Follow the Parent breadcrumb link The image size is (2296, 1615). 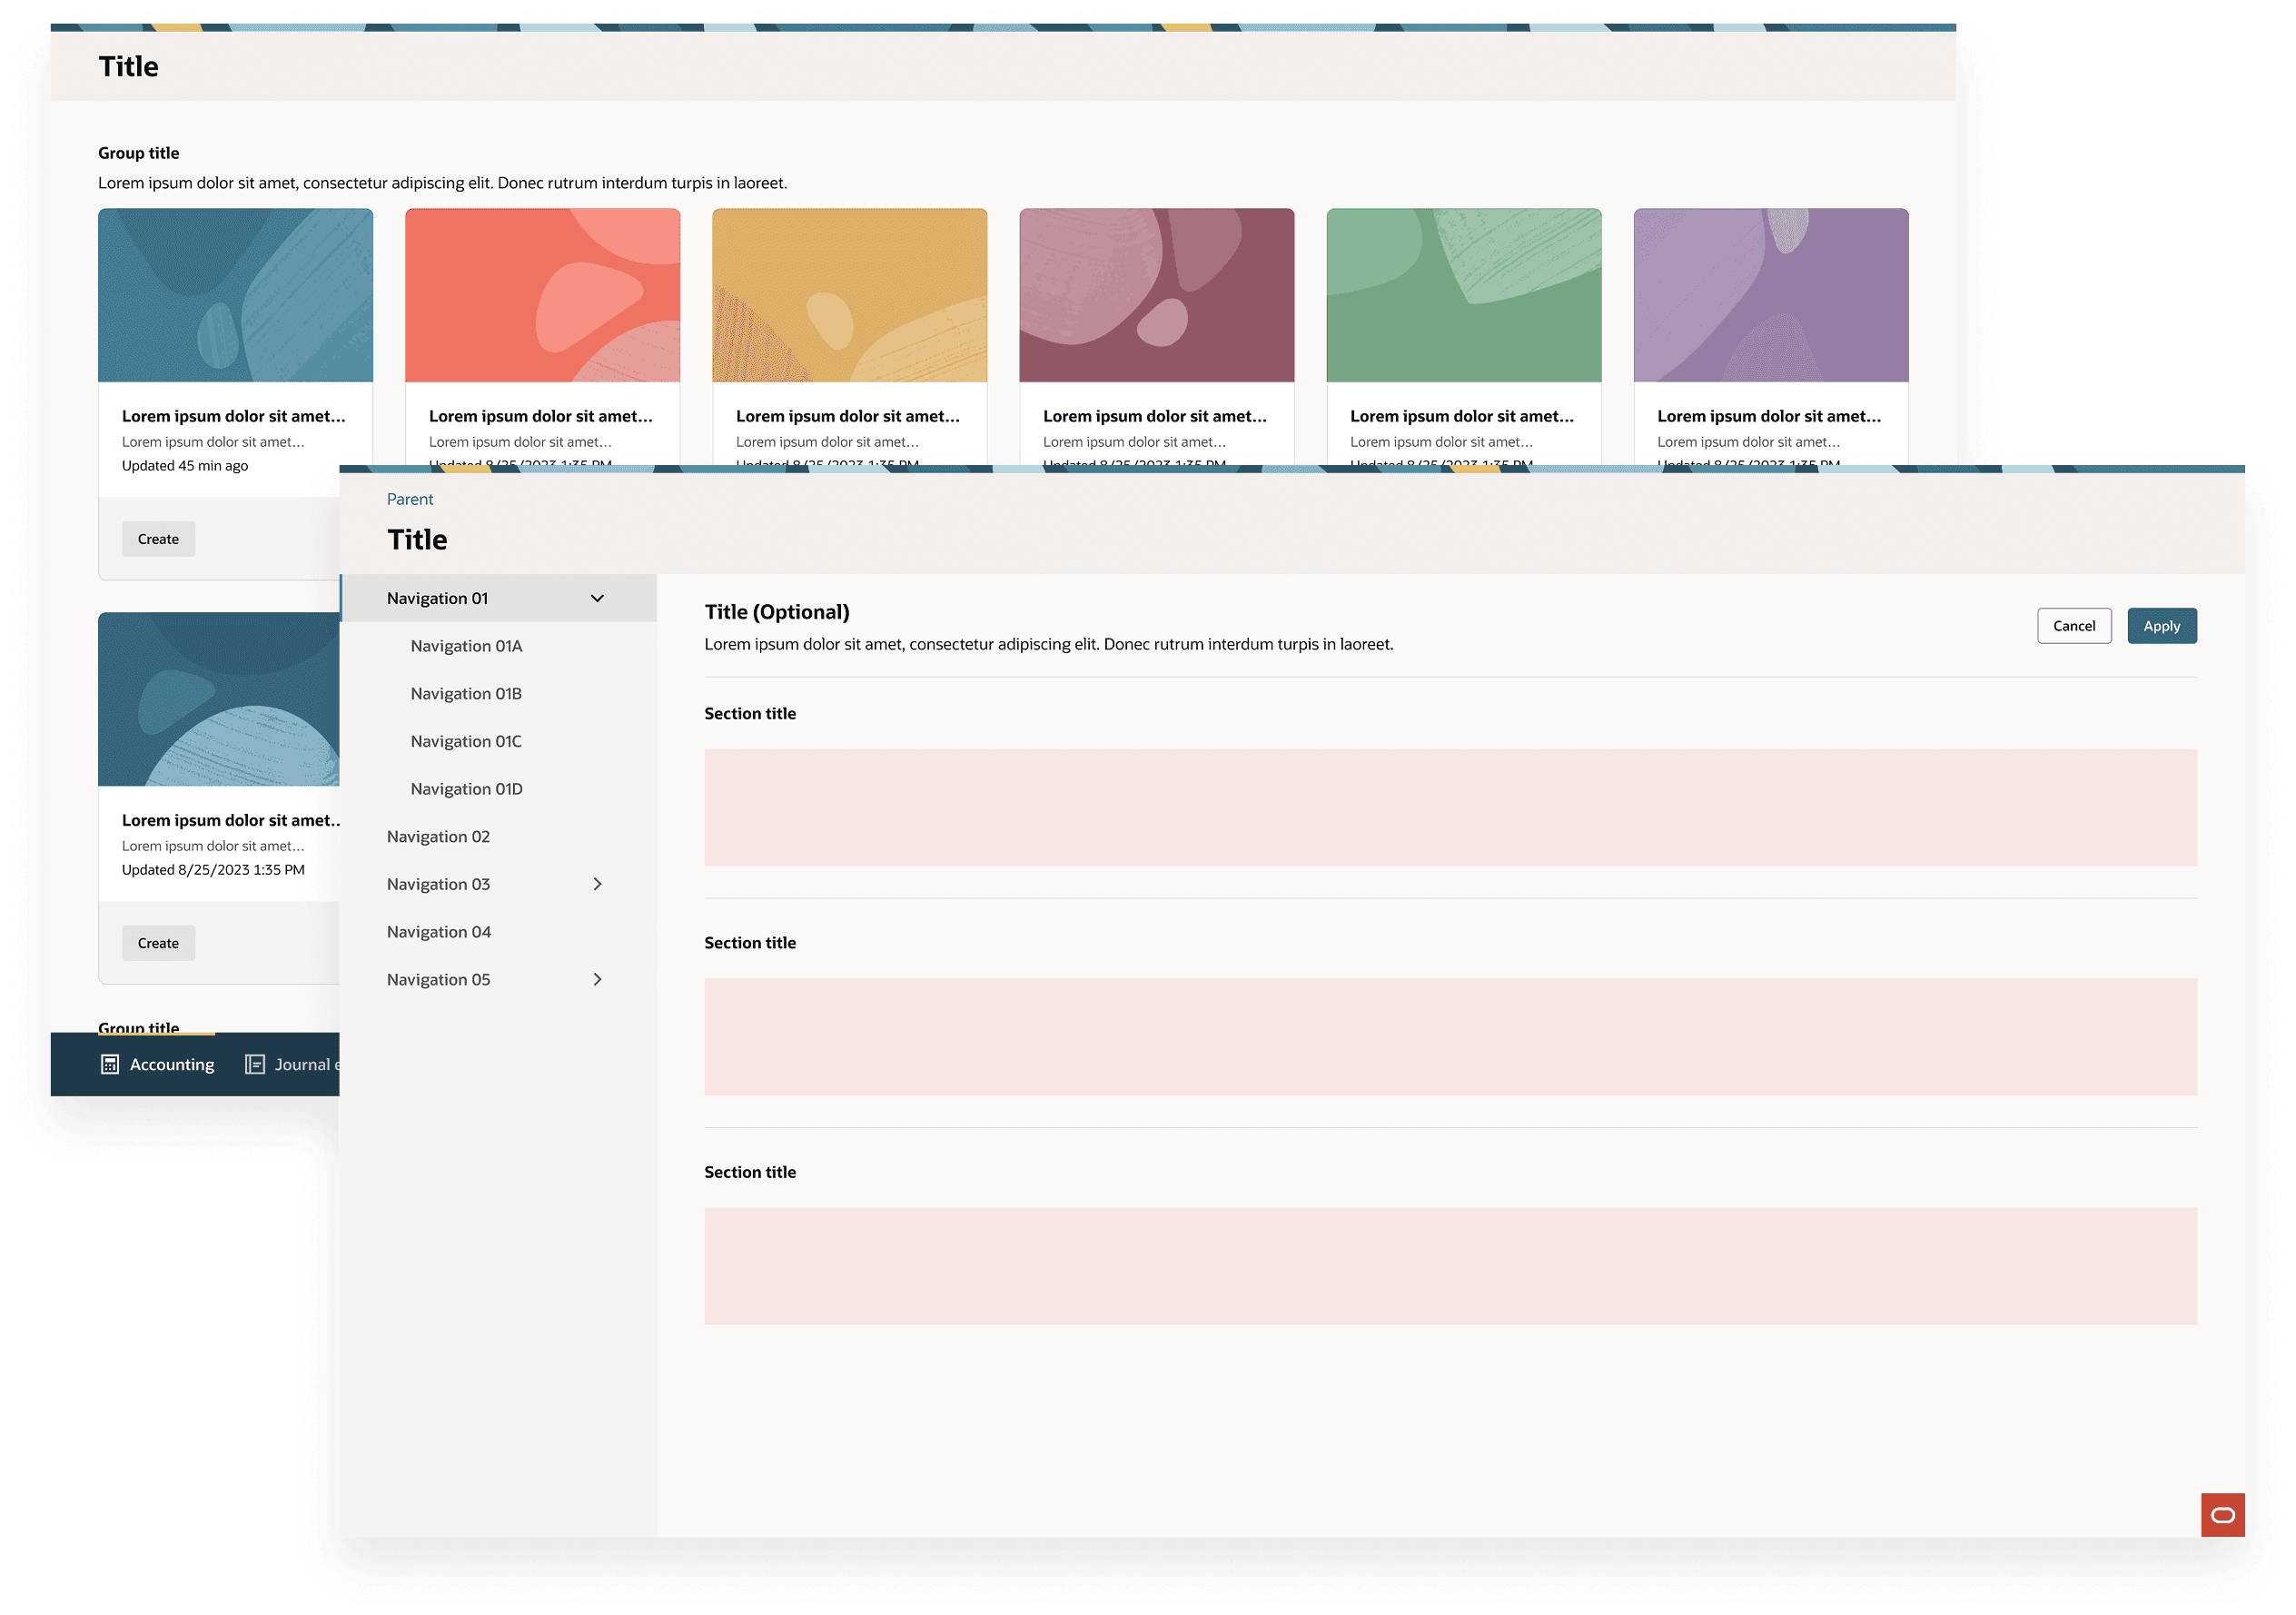coord(410,499)
